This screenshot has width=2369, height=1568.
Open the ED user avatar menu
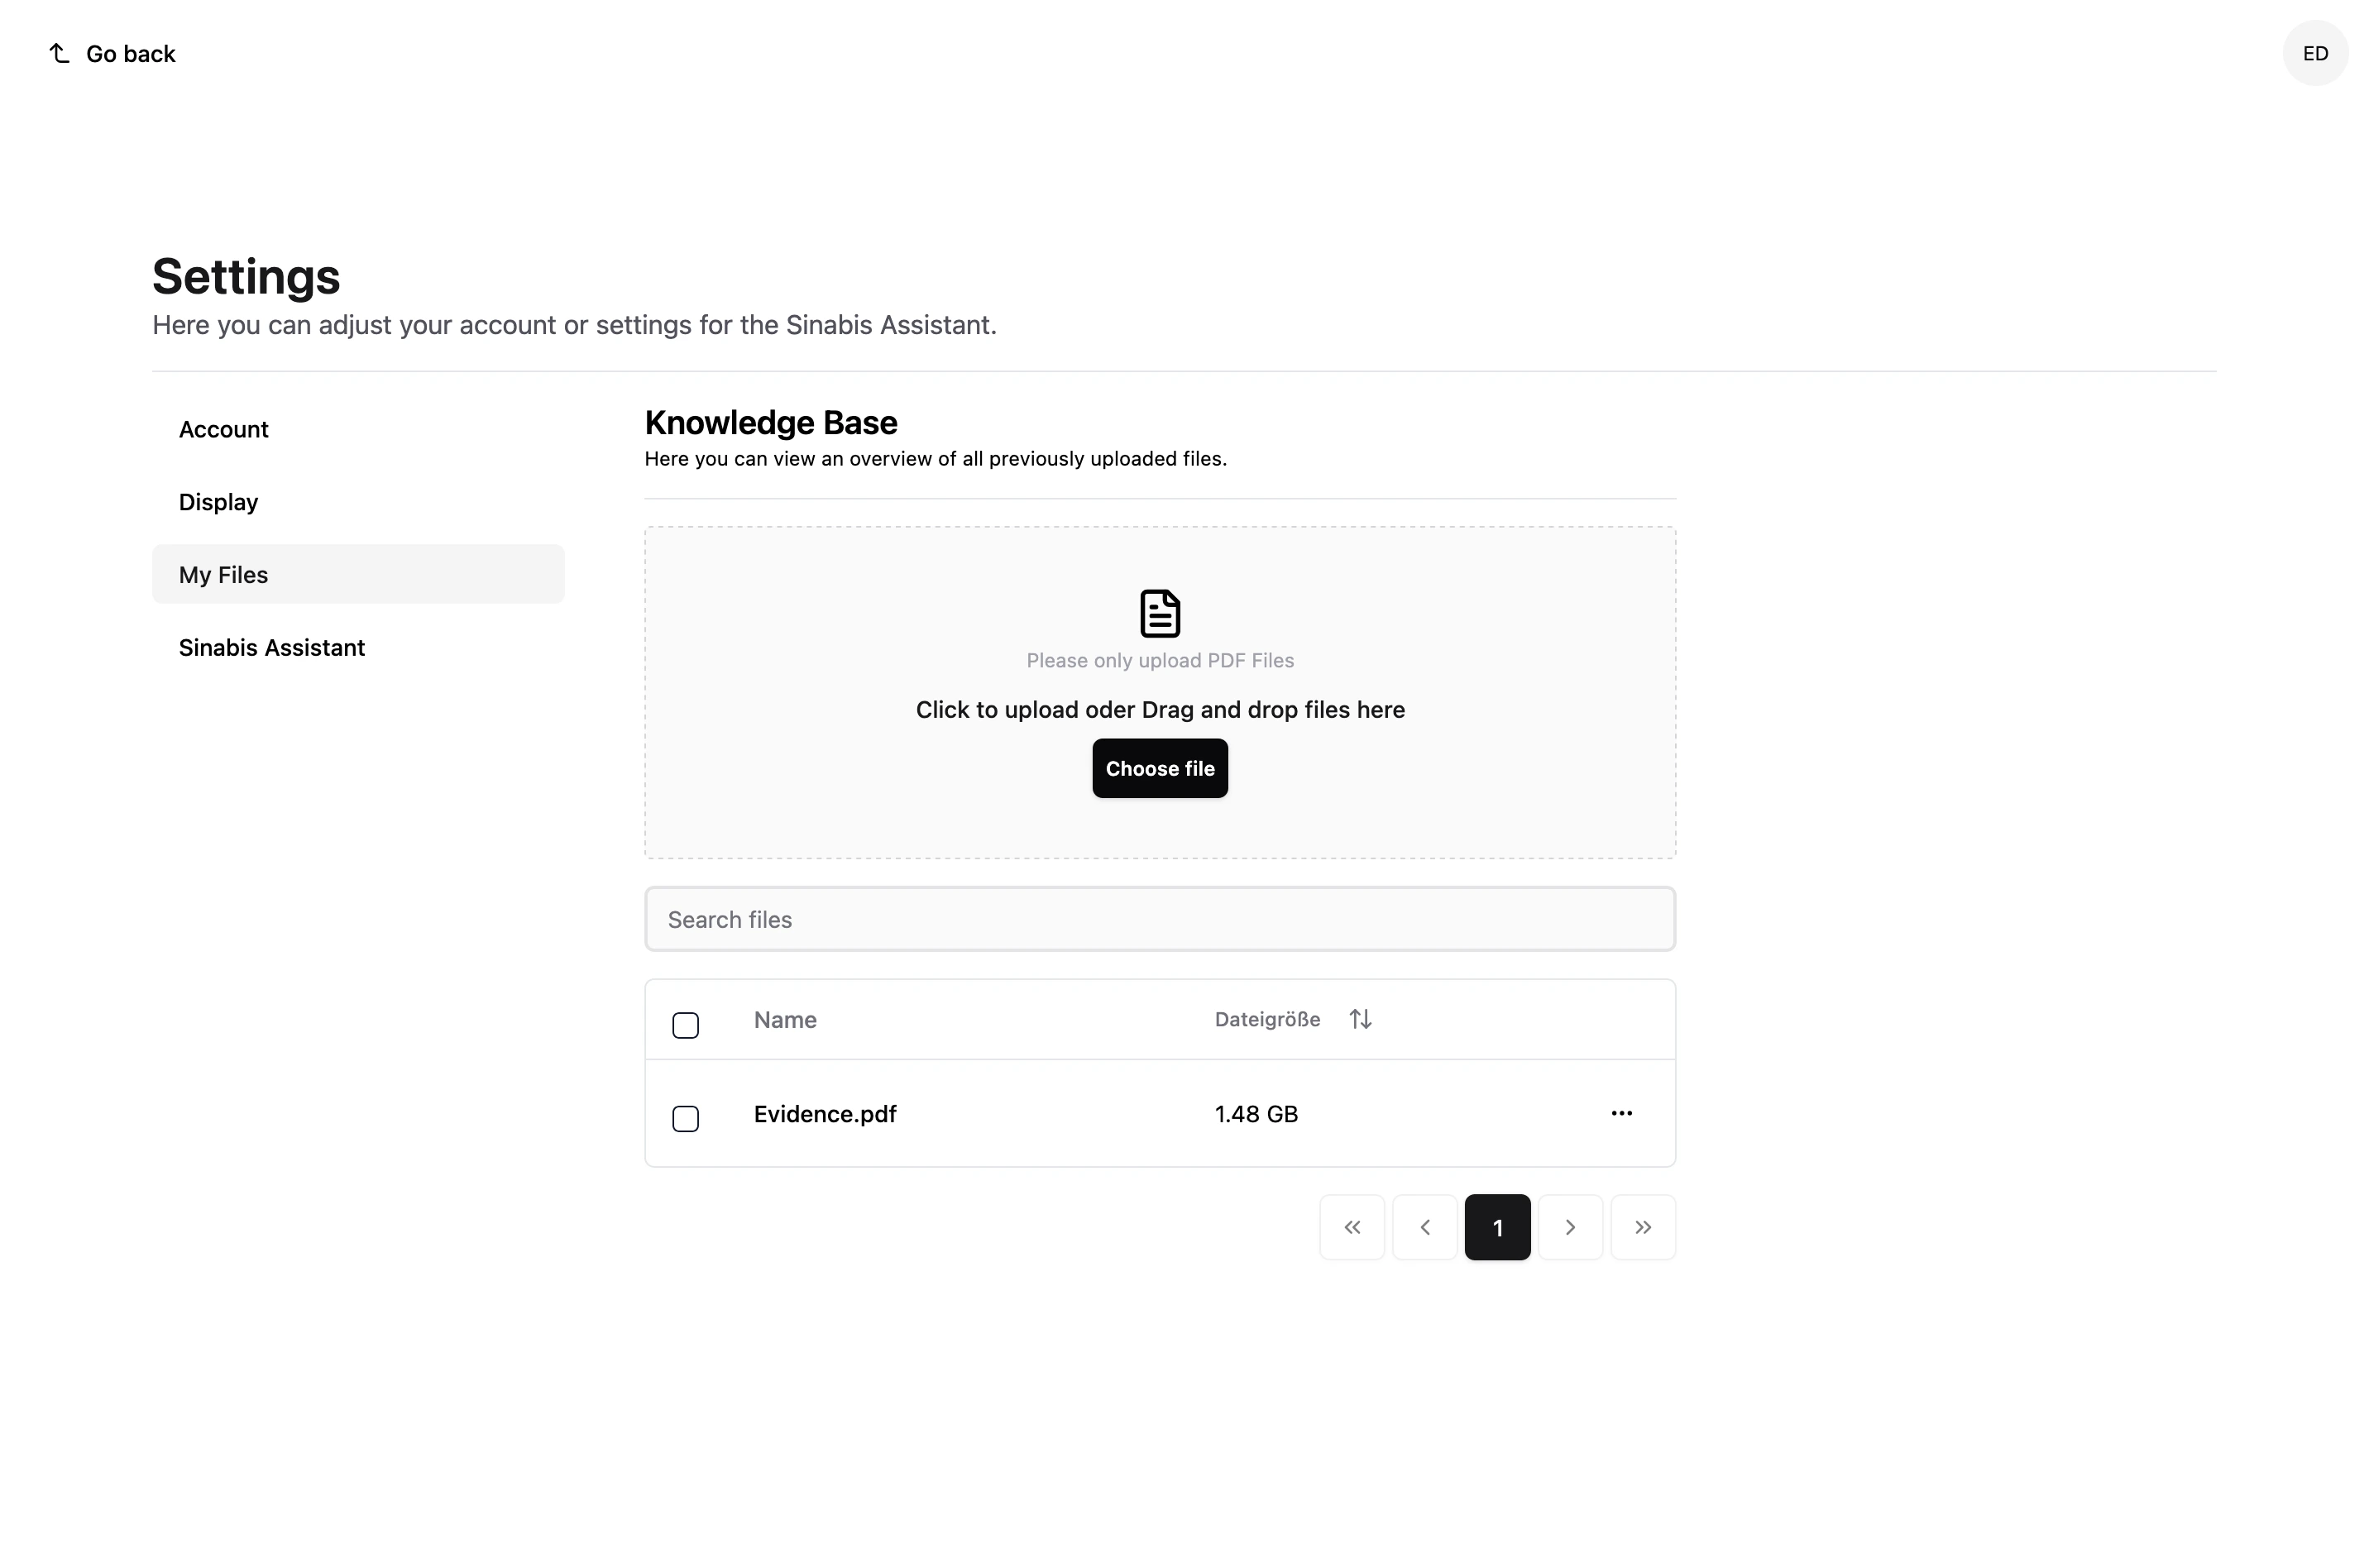click(2314, 53)
